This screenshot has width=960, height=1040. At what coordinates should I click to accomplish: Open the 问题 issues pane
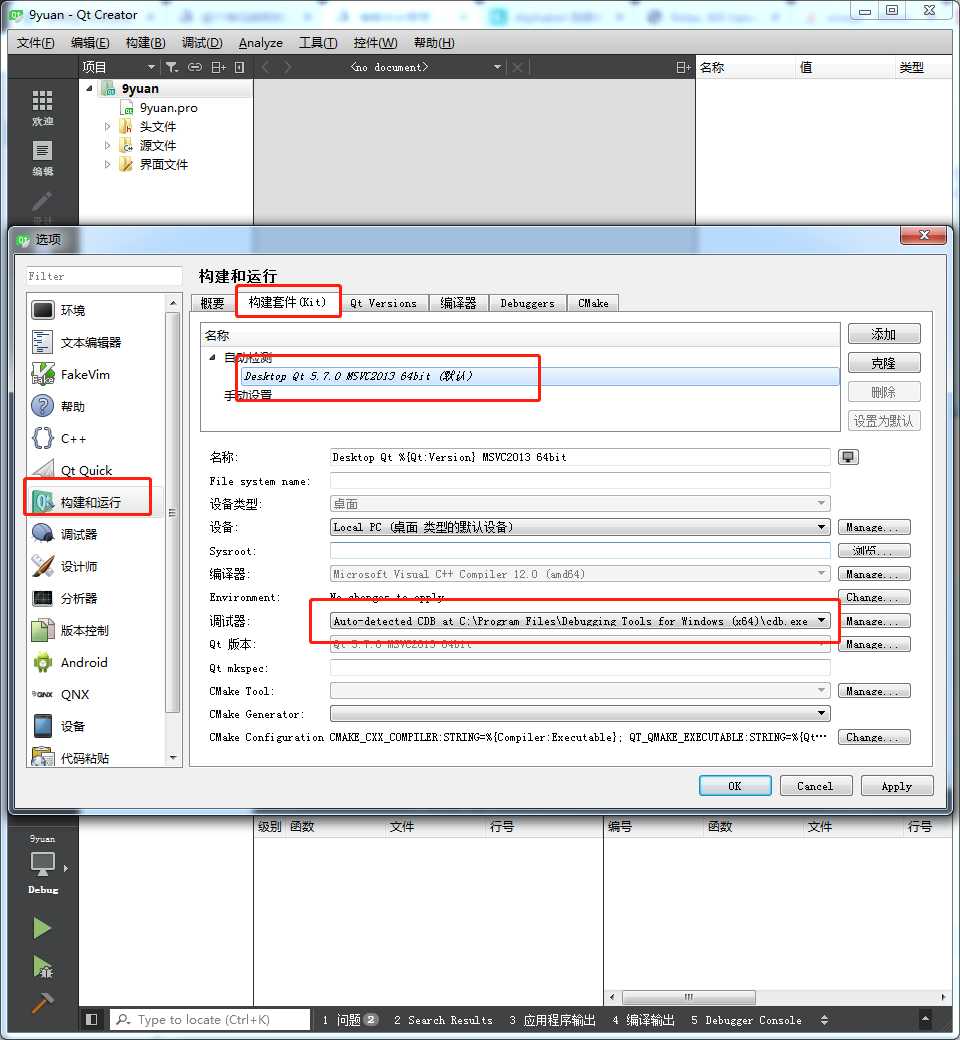click(x=350, y=1020)
